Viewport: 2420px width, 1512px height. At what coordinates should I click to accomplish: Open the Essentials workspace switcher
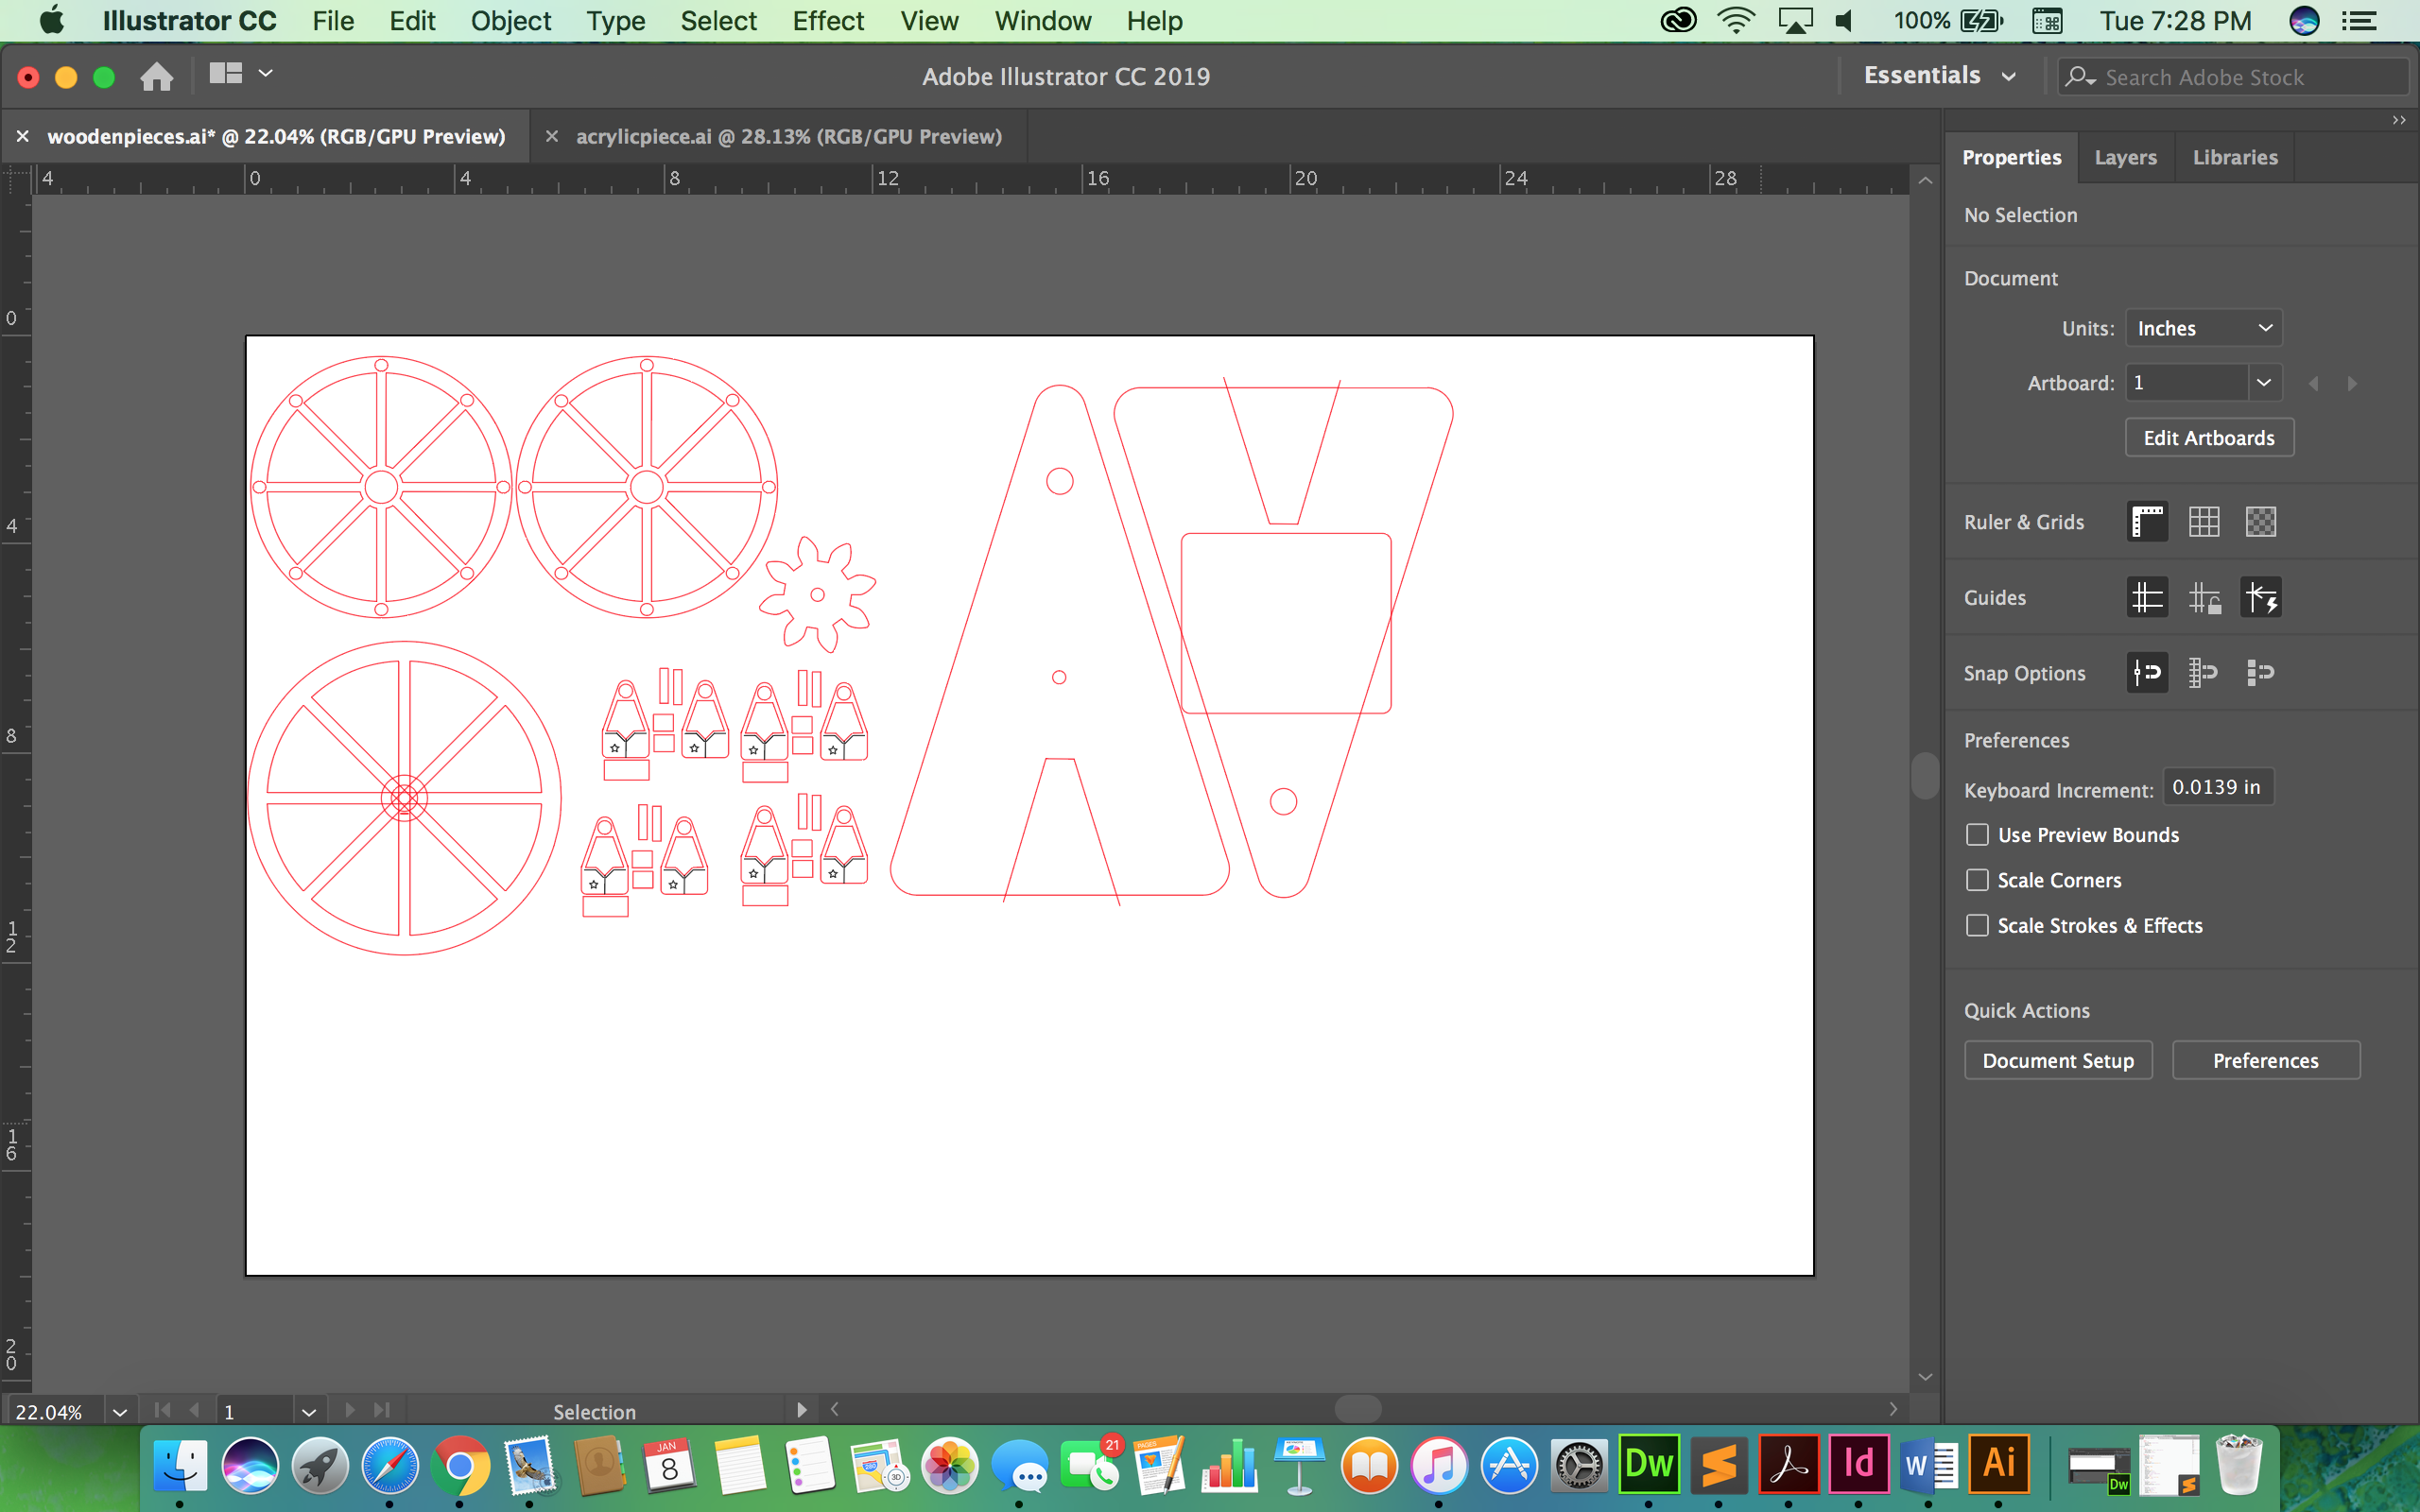(x=1939, y=76)
